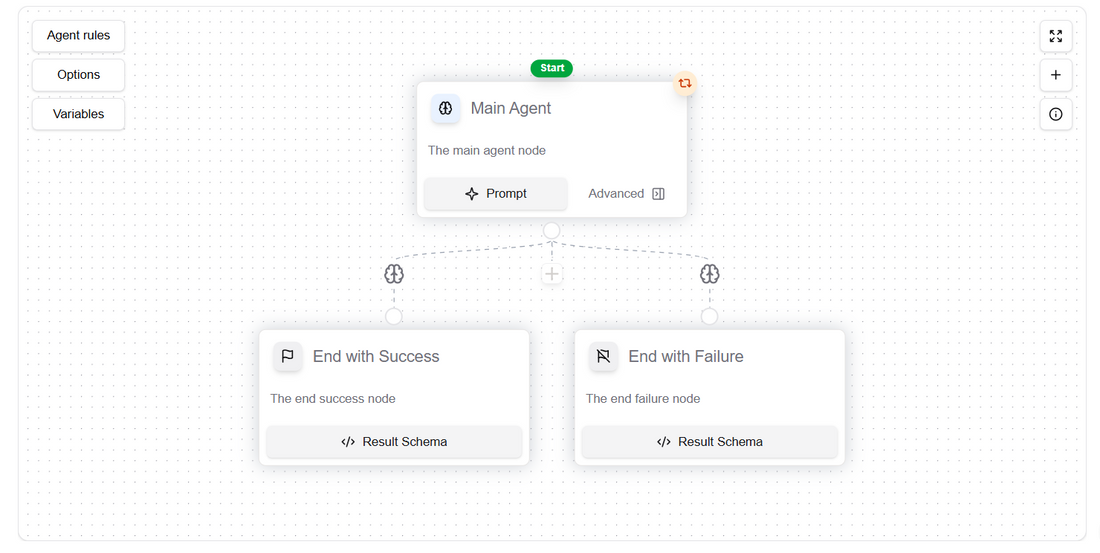This screenshot has height=553, width=1100.
Task: Click the Main Agent output connector circle
Action: [x=552, y=231]
